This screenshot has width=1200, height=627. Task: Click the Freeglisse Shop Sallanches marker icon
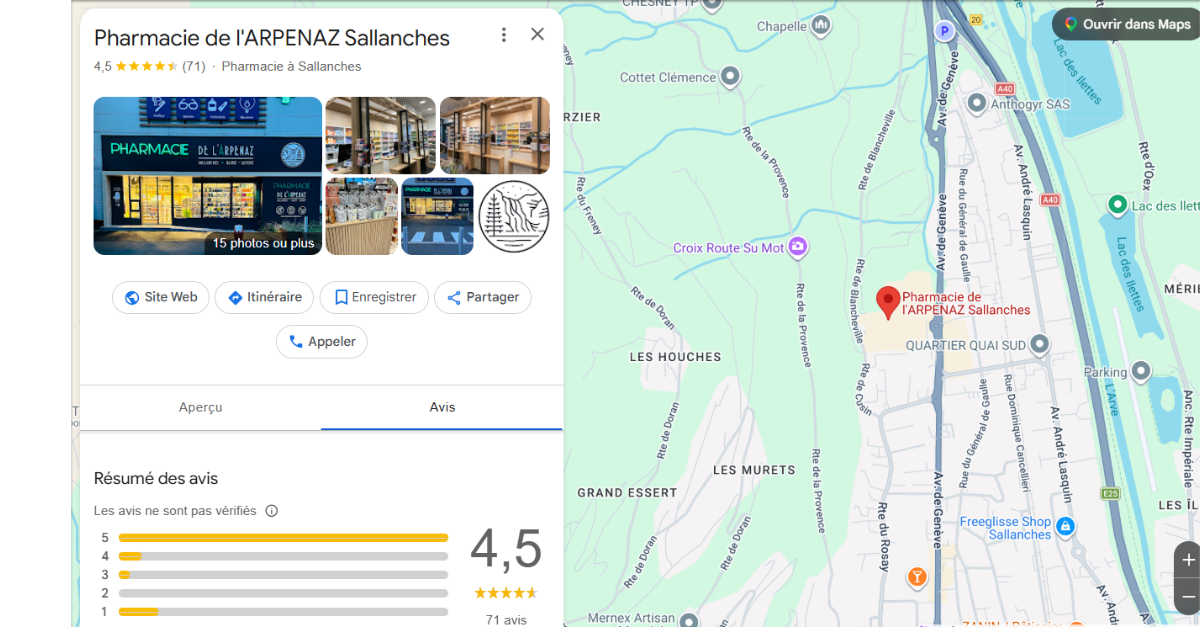pyautogui.click(x=1065, y=526)
